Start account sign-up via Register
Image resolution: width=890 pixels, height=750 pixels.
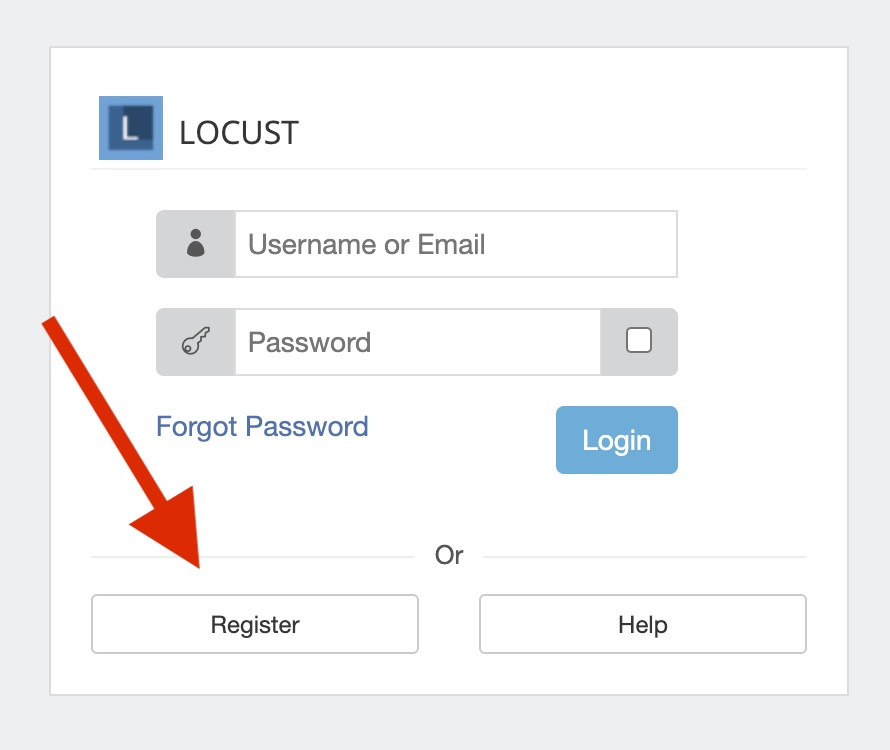255,625
